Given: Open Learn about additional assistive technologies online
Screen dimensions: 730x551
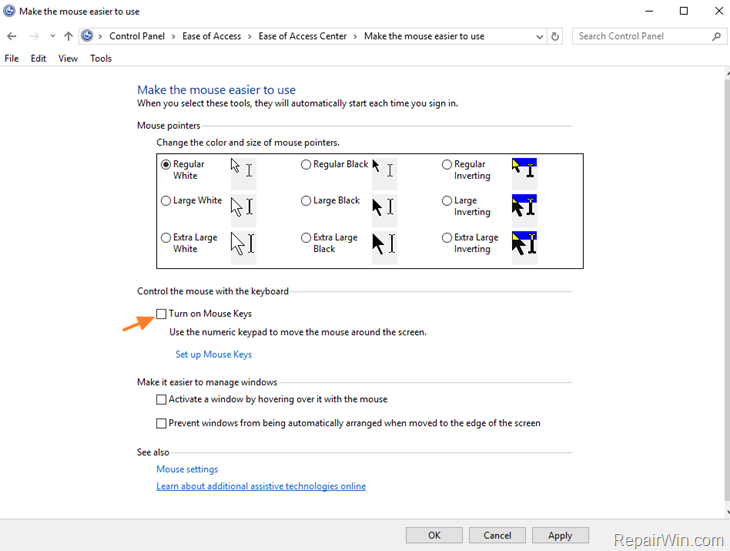Looking at the screenshot, I should click(261, 486).
